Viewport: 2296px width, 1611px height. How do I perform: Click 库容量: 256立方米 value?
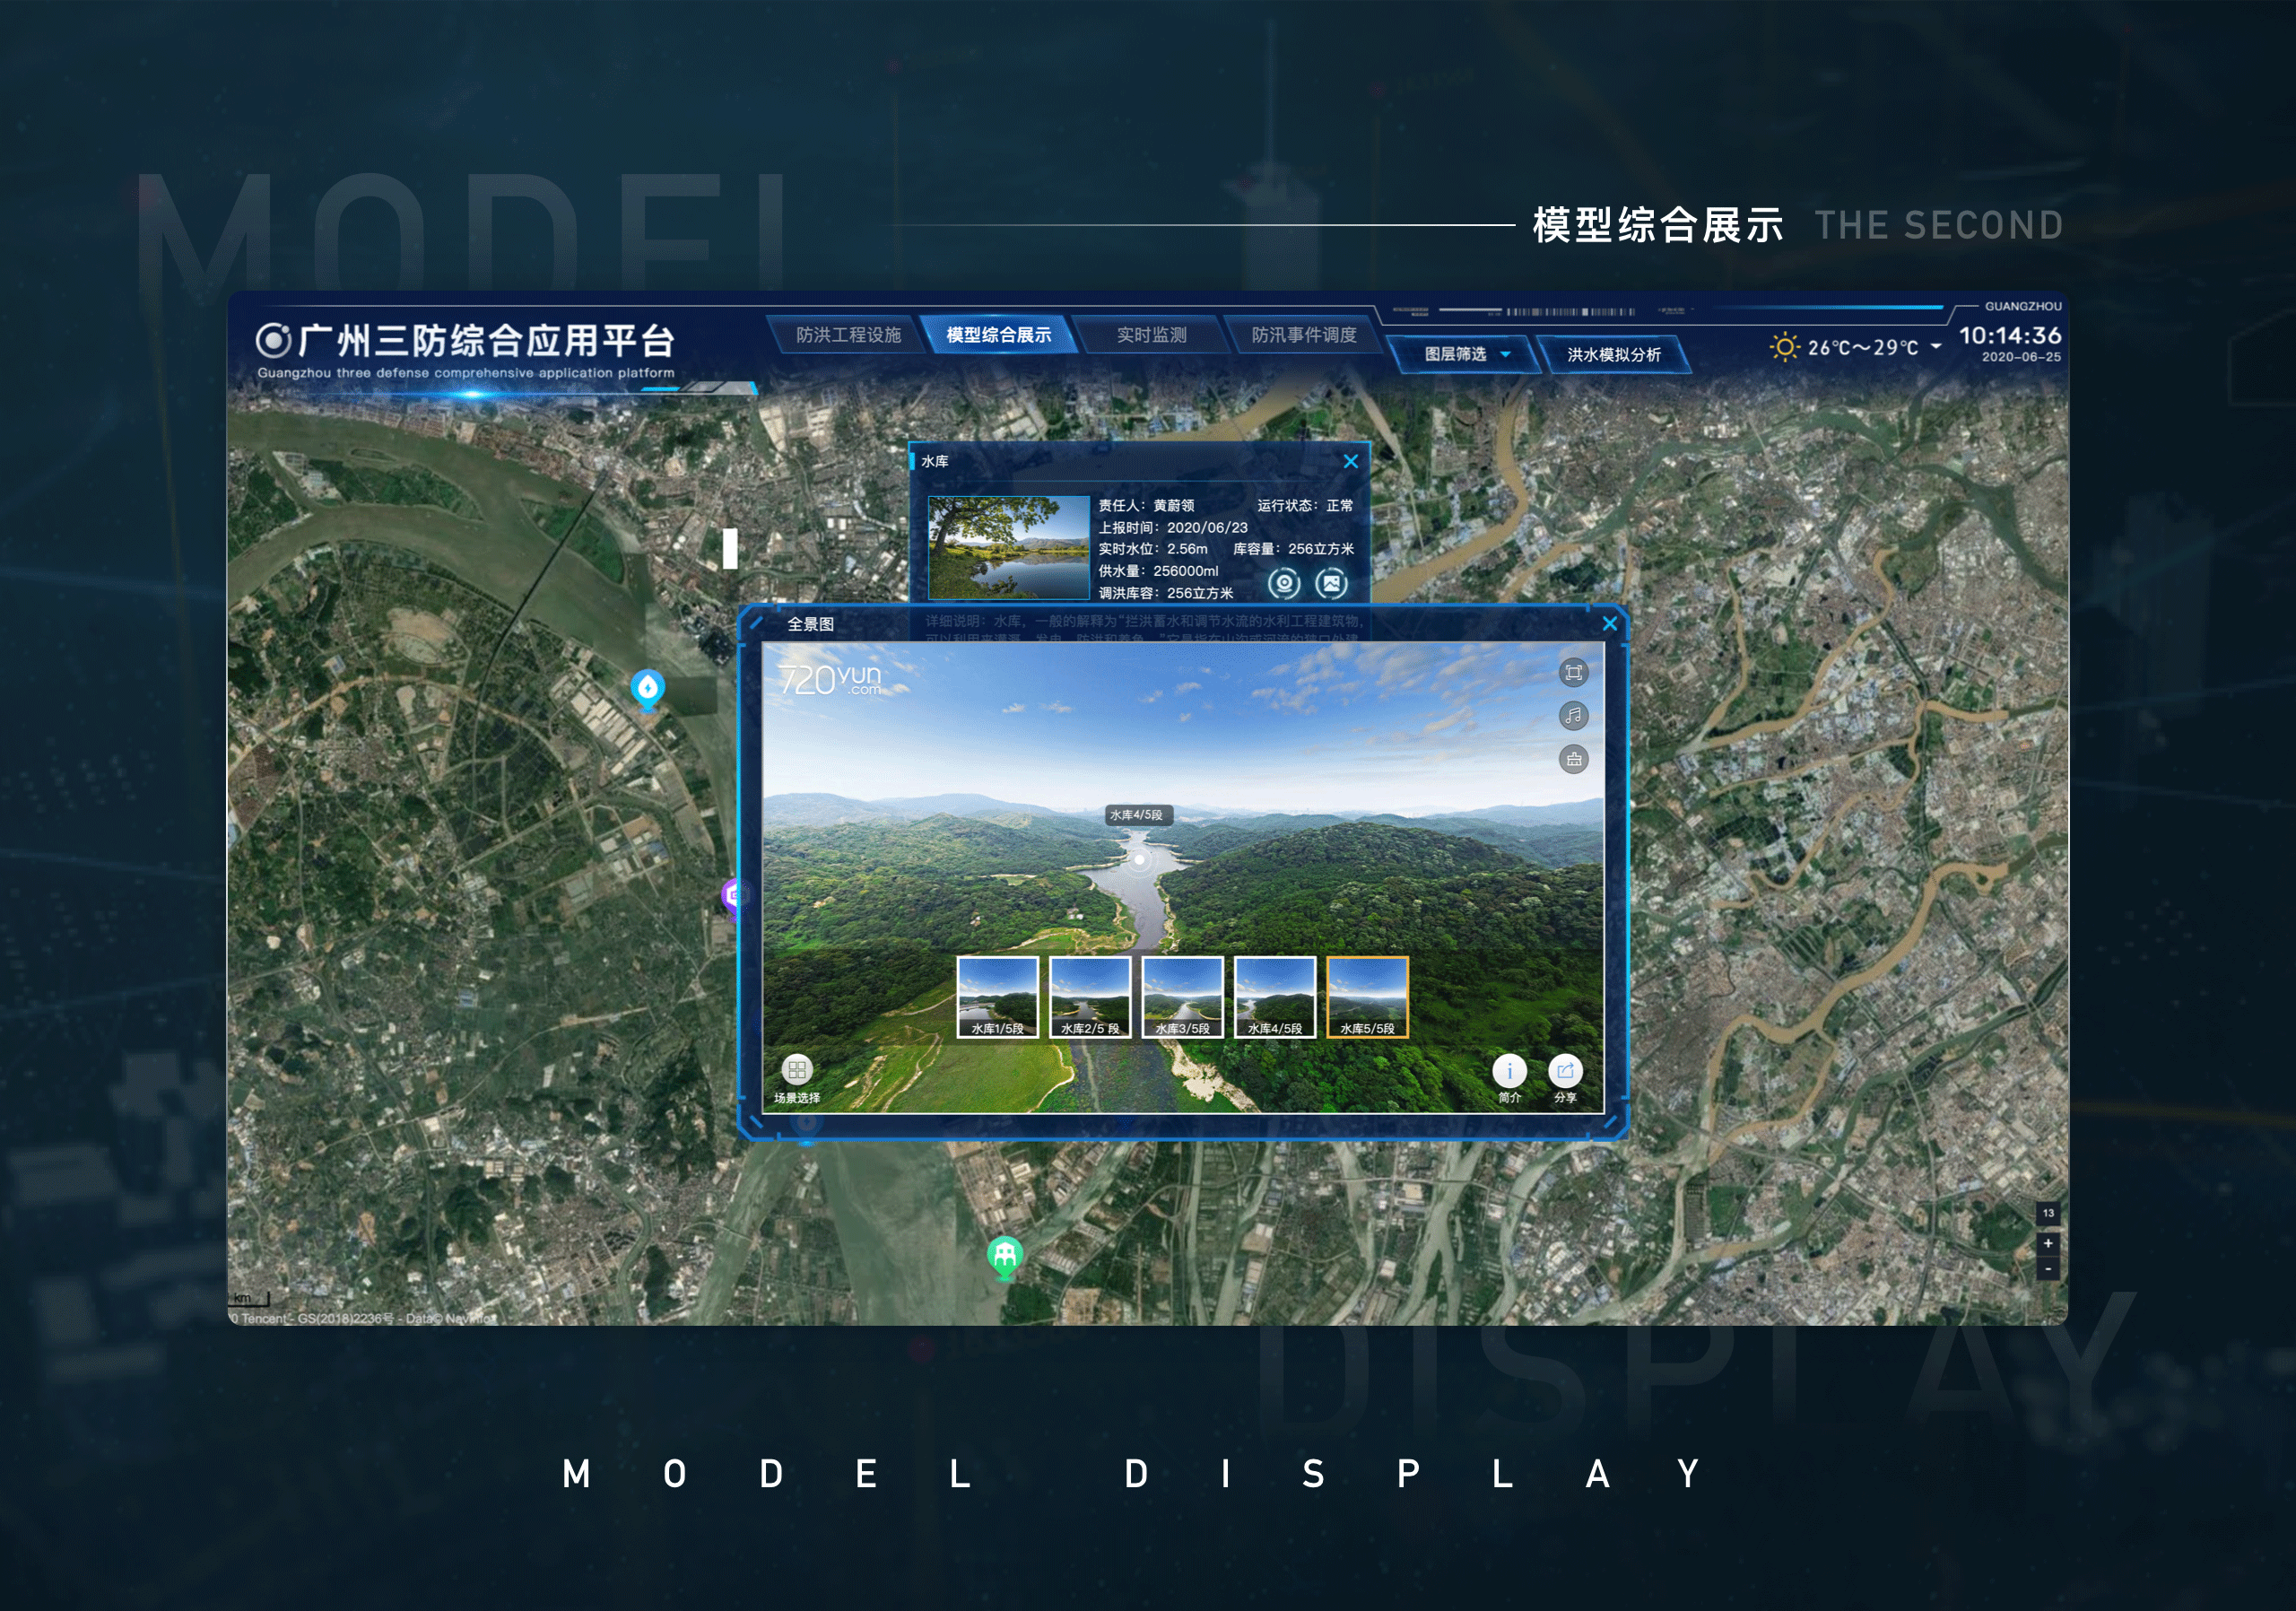1293,549
